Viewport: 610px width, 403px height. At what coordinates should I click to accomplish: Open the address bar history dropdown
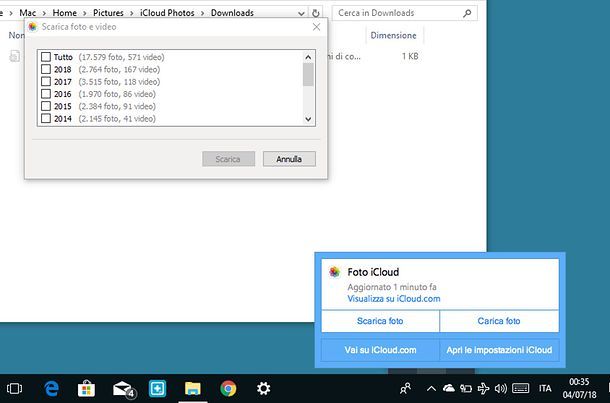click(301, 13)
